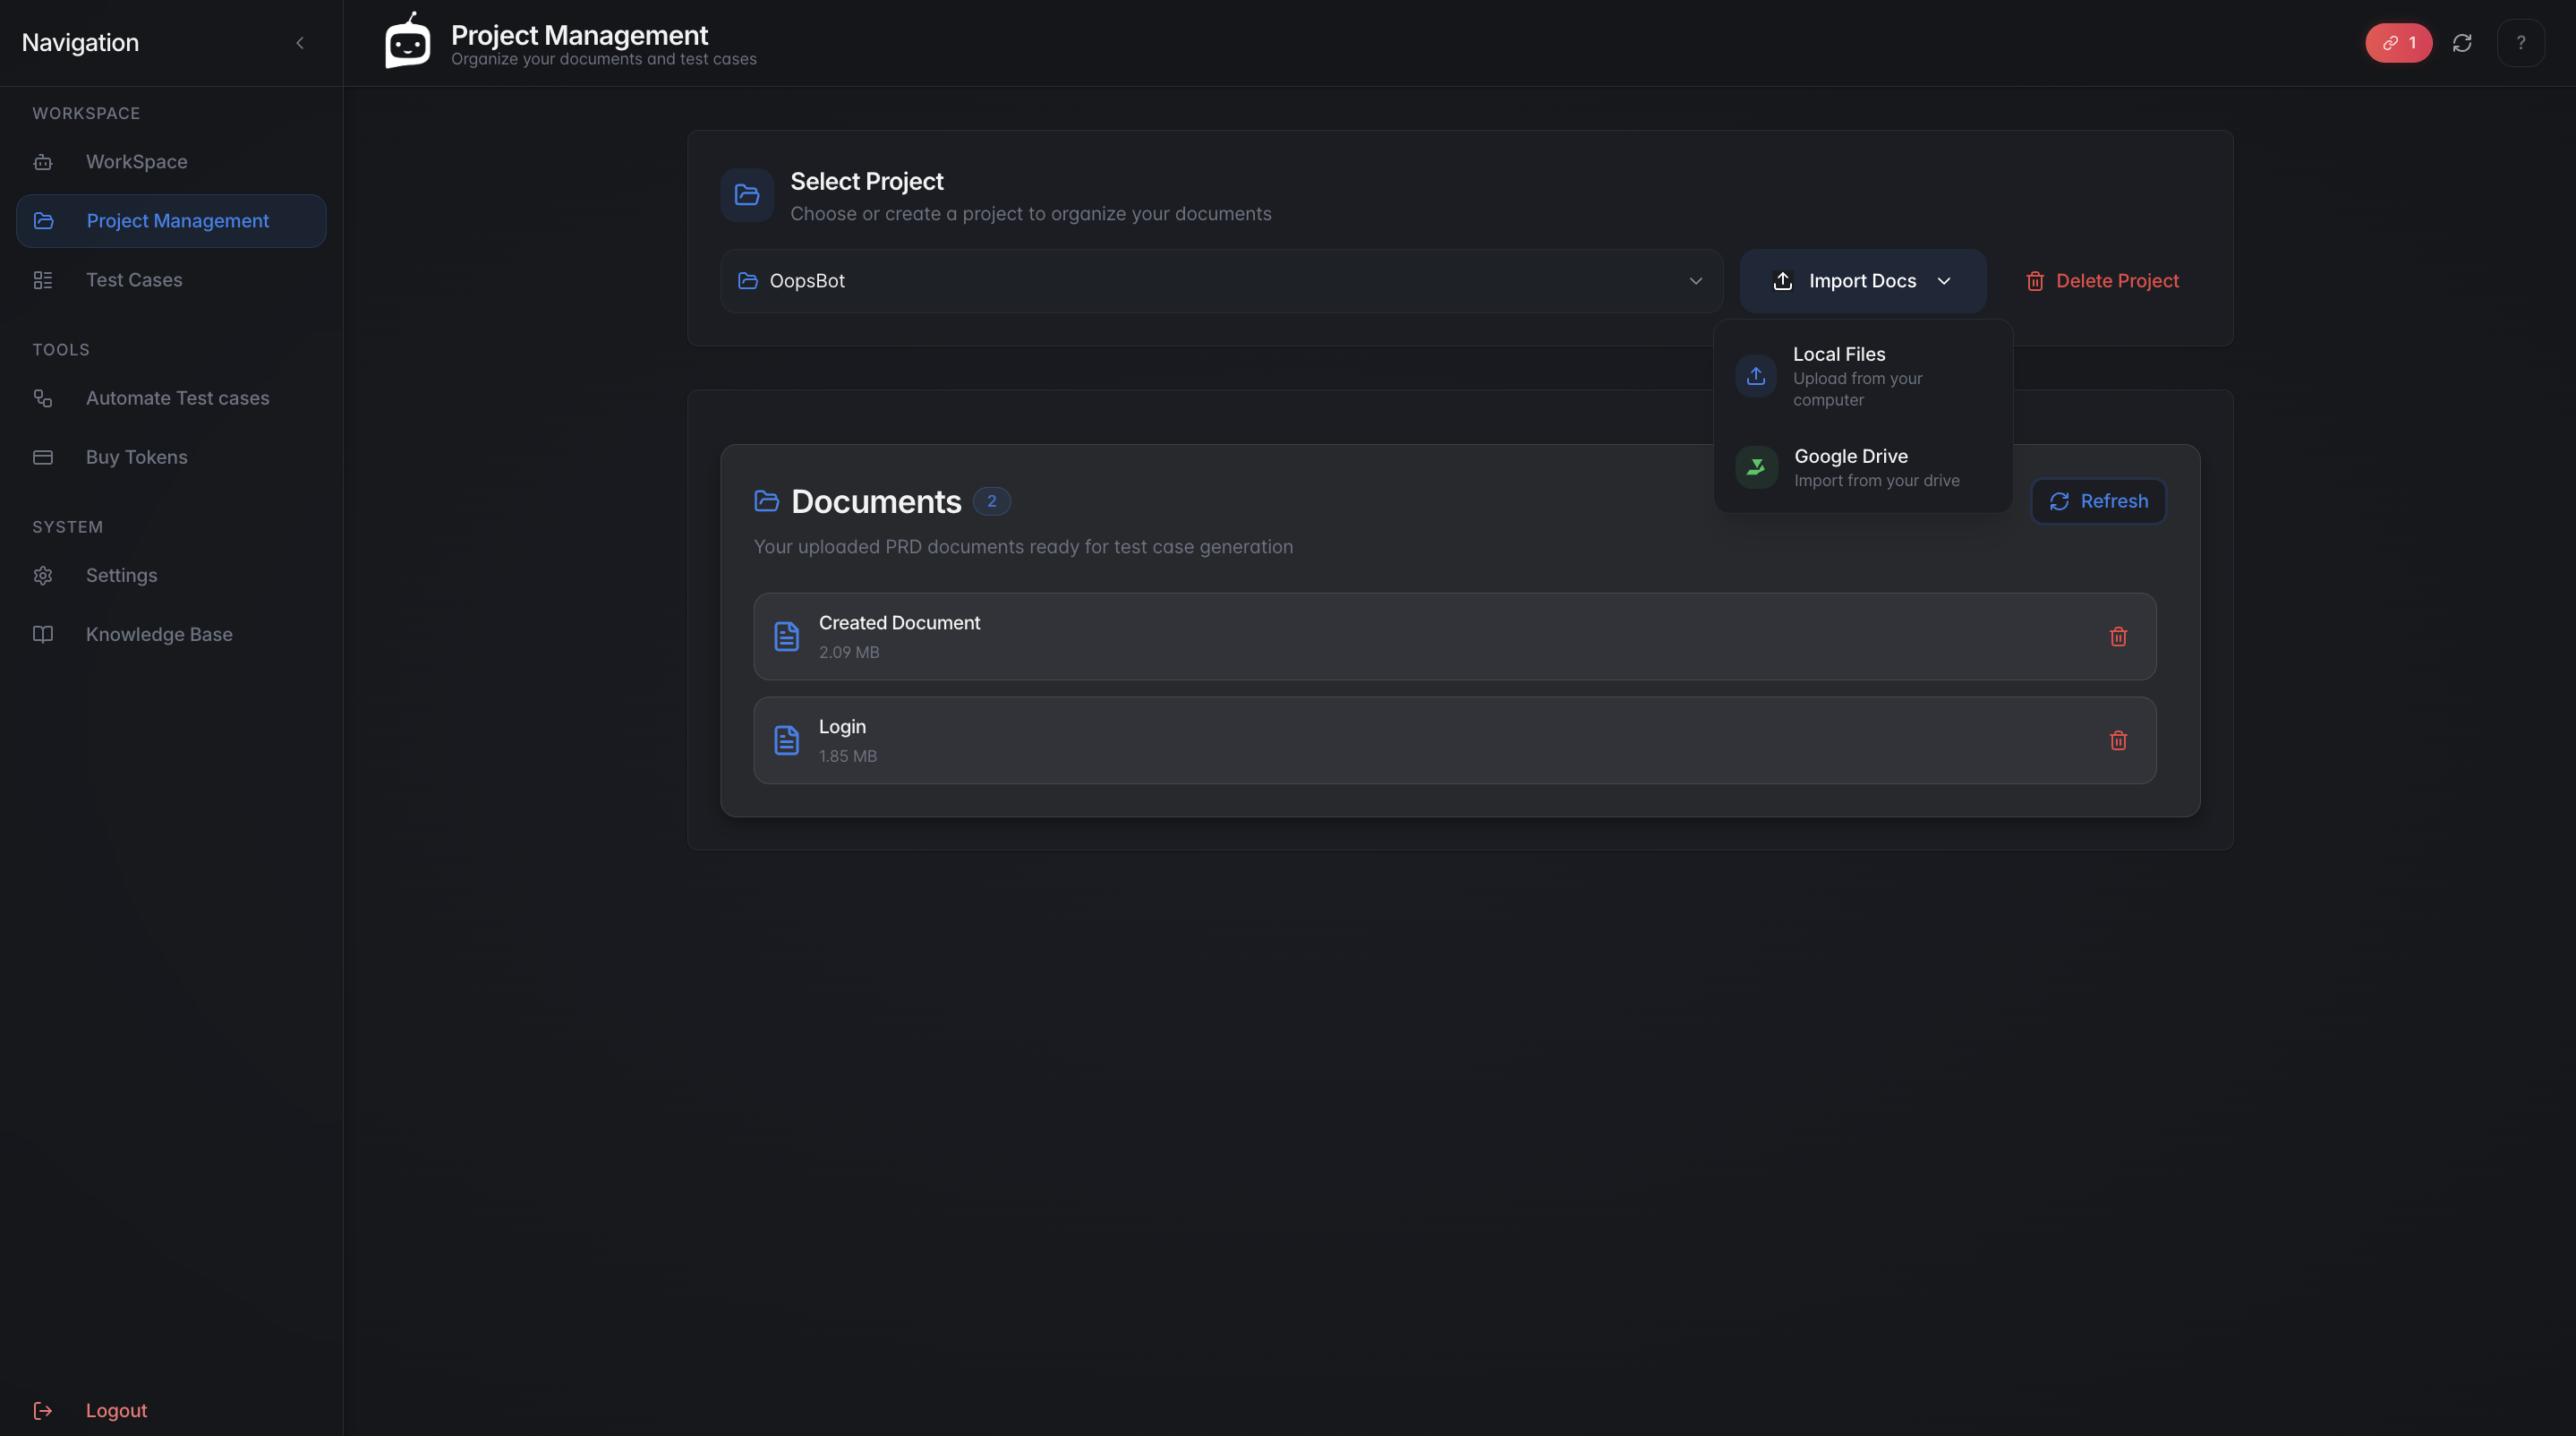The image size is (2576, 1436).
Task: Collapse the Navigation sidebar chevron
Action: click(300, 43)
